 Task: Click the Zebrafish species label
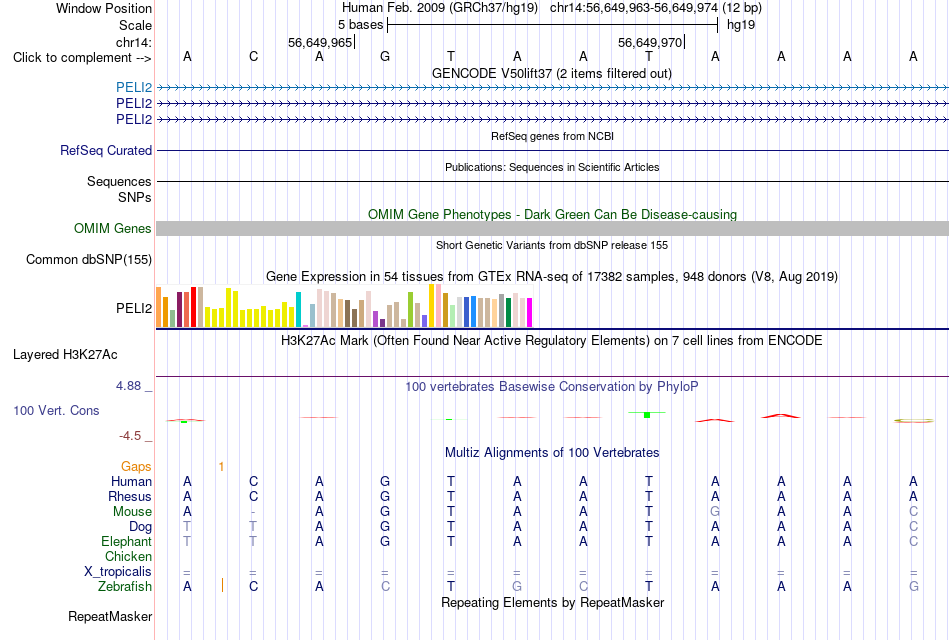coord(125,587)
